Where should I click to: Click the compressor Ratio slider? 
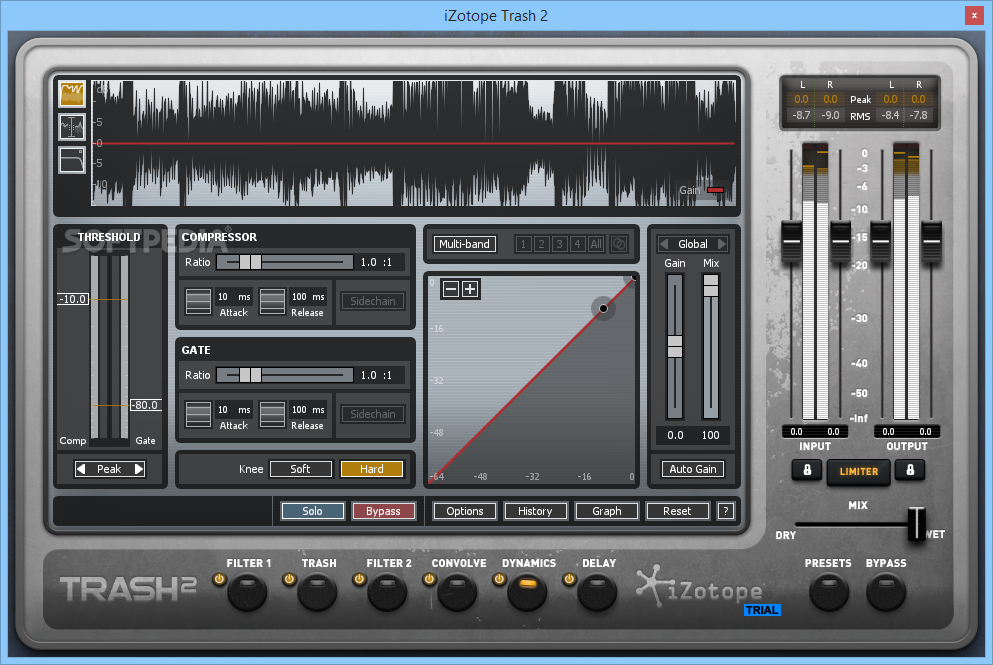(284, 262)
